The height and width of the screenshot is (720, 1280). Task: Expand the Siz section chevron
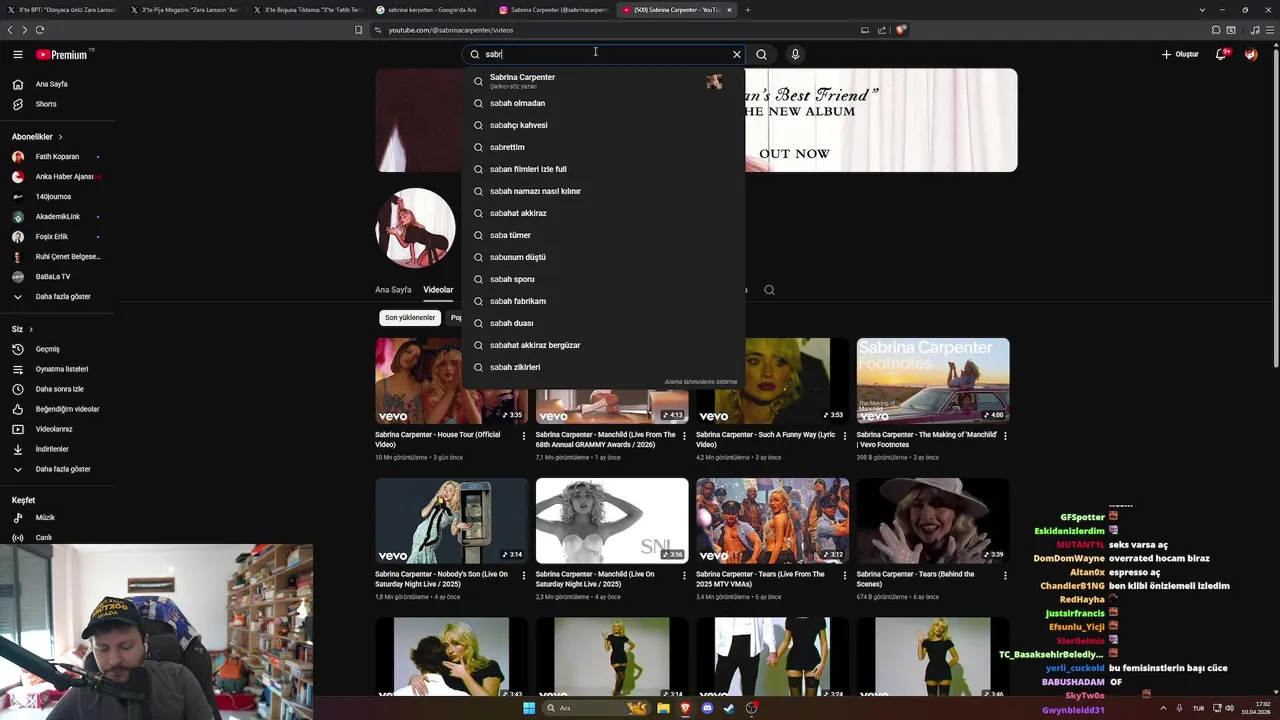coord(31,329)
